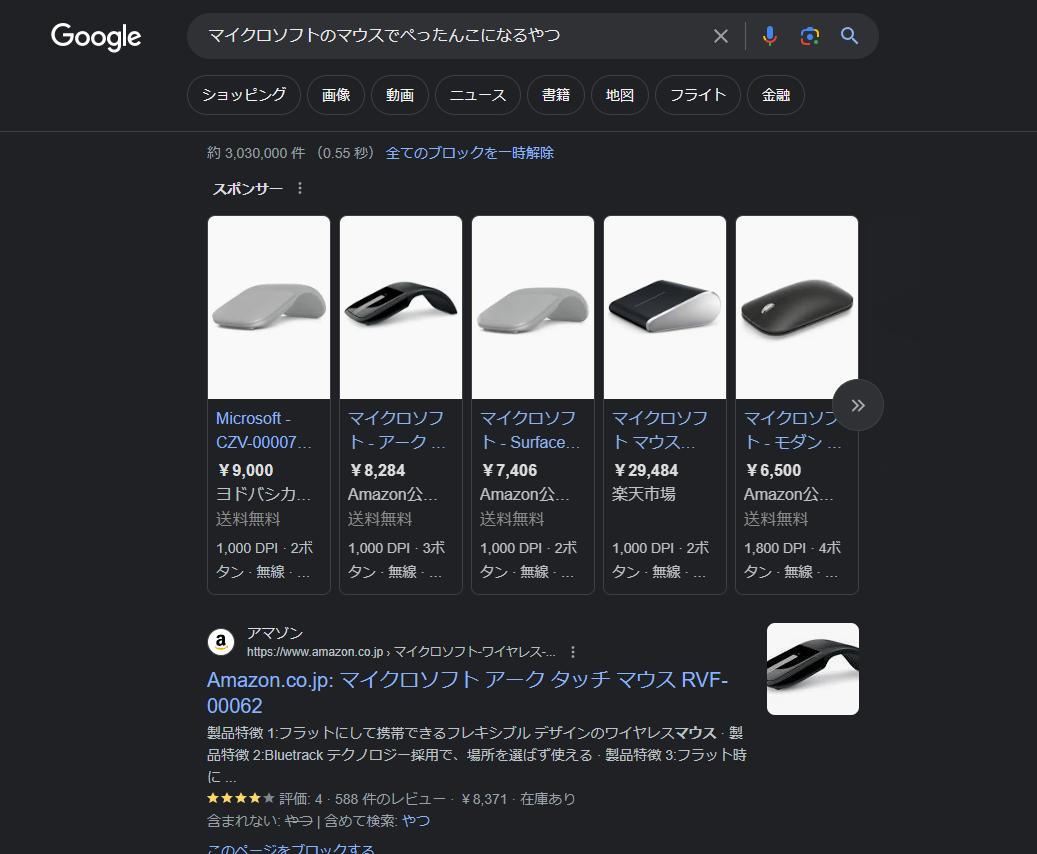Open the ¥9,000 Microsoft CZV-00007 product
Screen dimensions: 1037x854
tap(268, 430)
